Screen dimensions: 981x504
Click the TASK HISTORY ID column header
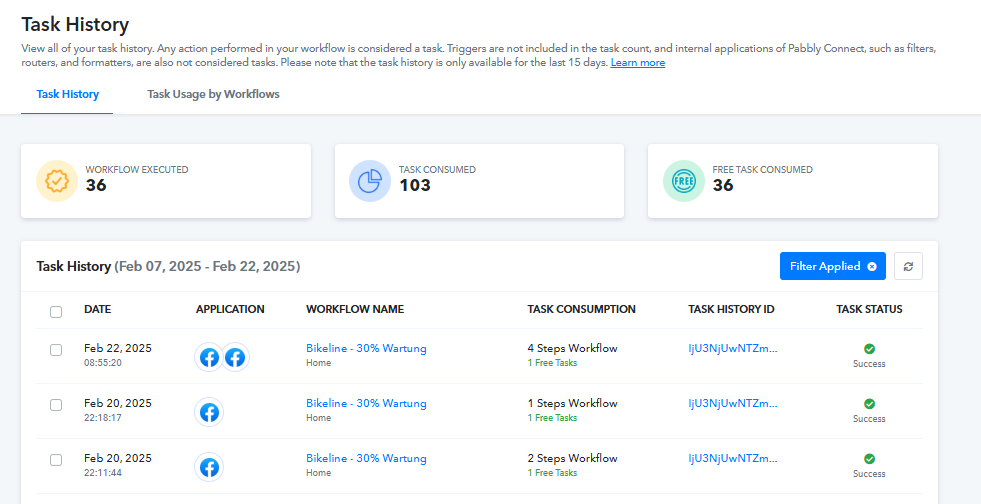(x=731, y=310)
